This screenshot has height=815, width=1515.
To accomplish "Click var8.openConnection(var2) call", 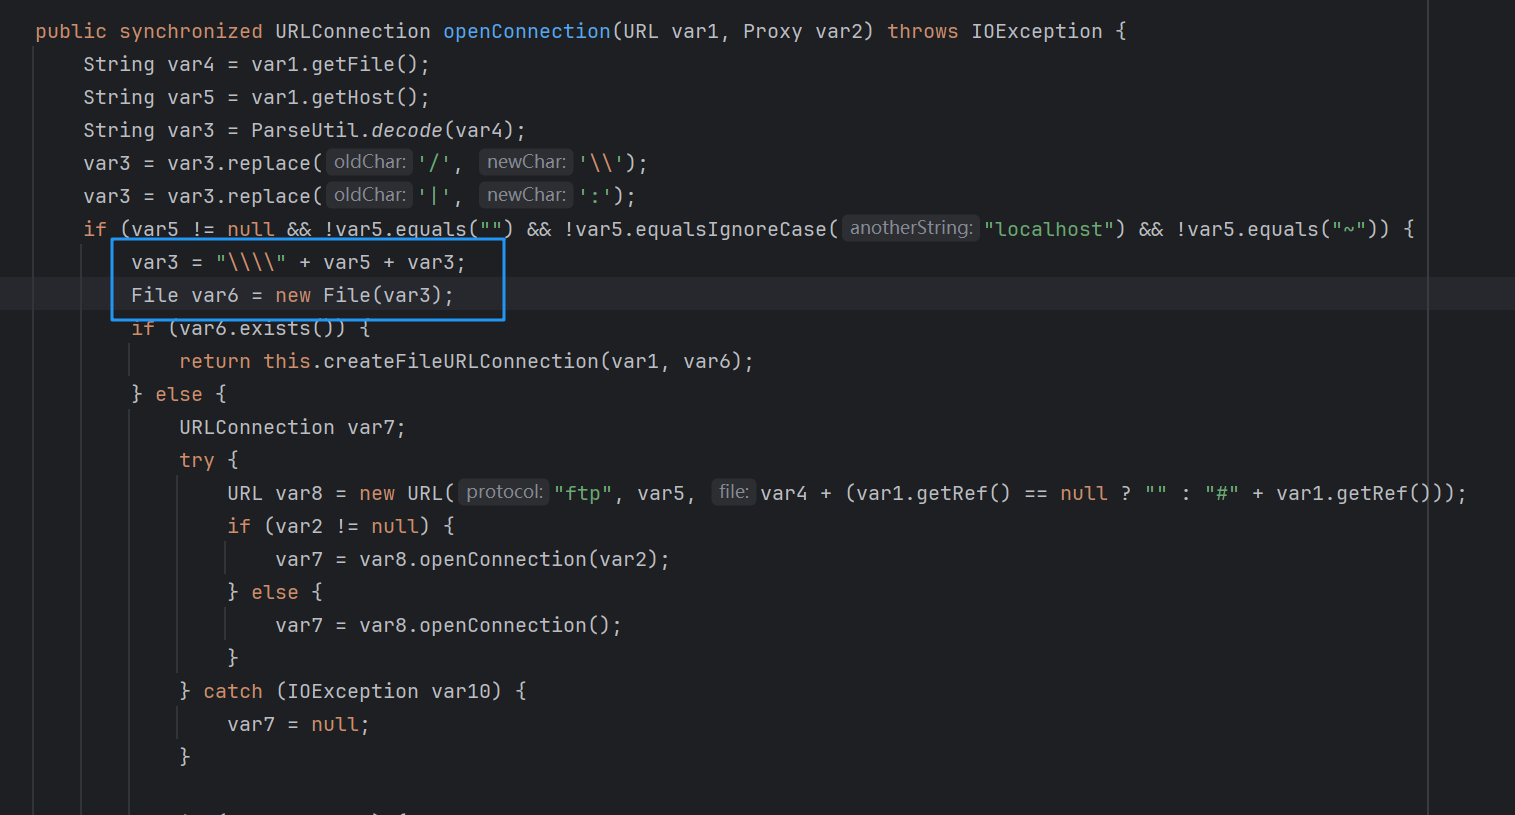I will [x=513, y=559].
